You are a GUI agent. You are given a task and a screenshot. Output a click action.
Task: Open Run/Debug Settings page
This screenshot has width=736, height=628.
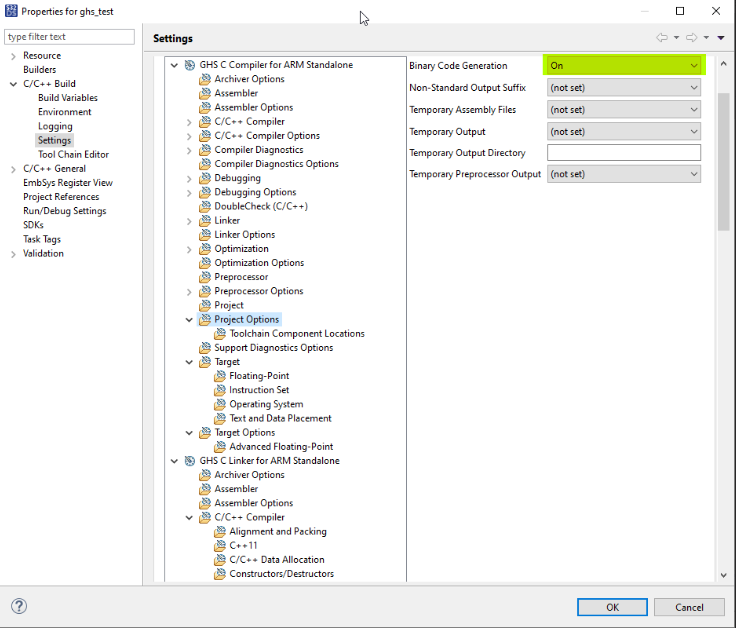click(65, 211)
